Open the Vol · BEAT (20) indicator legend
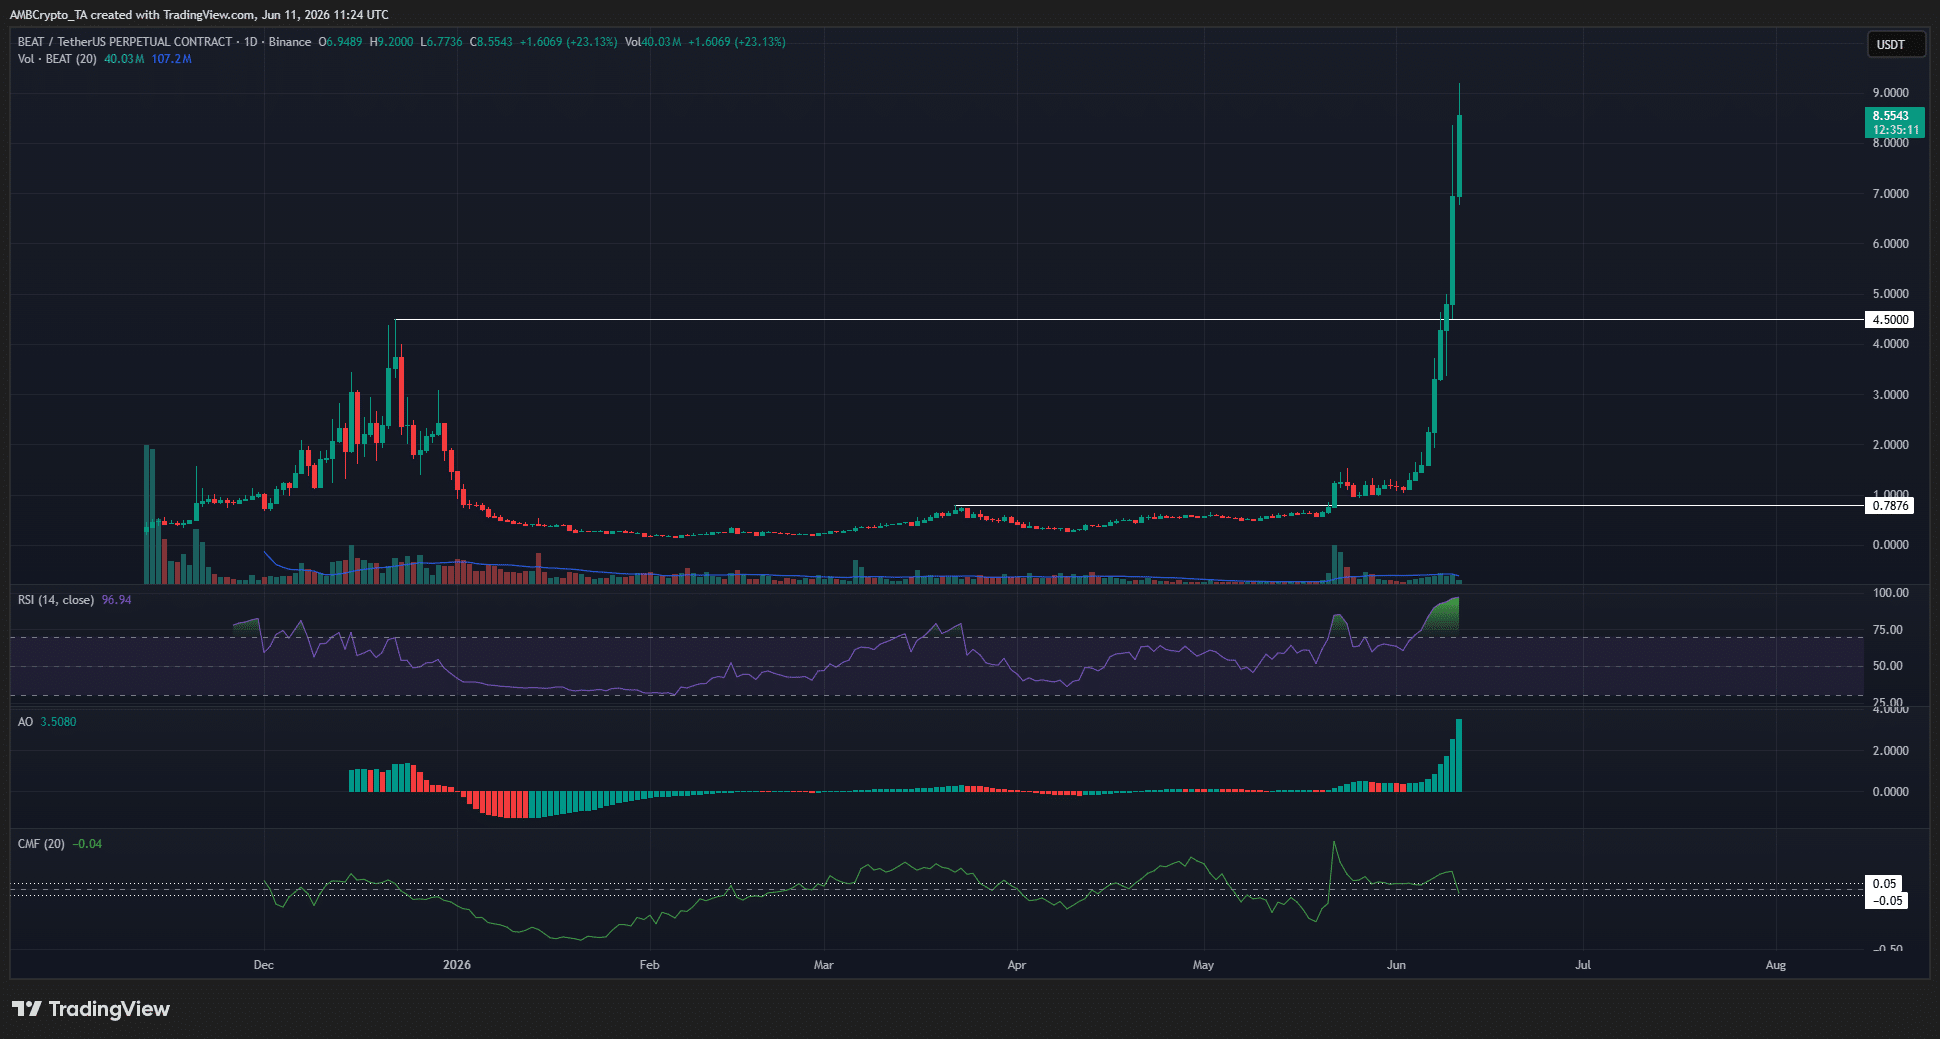This screenshot has height=1039, width=1940. pyautogui.click(x=57, y=59)
